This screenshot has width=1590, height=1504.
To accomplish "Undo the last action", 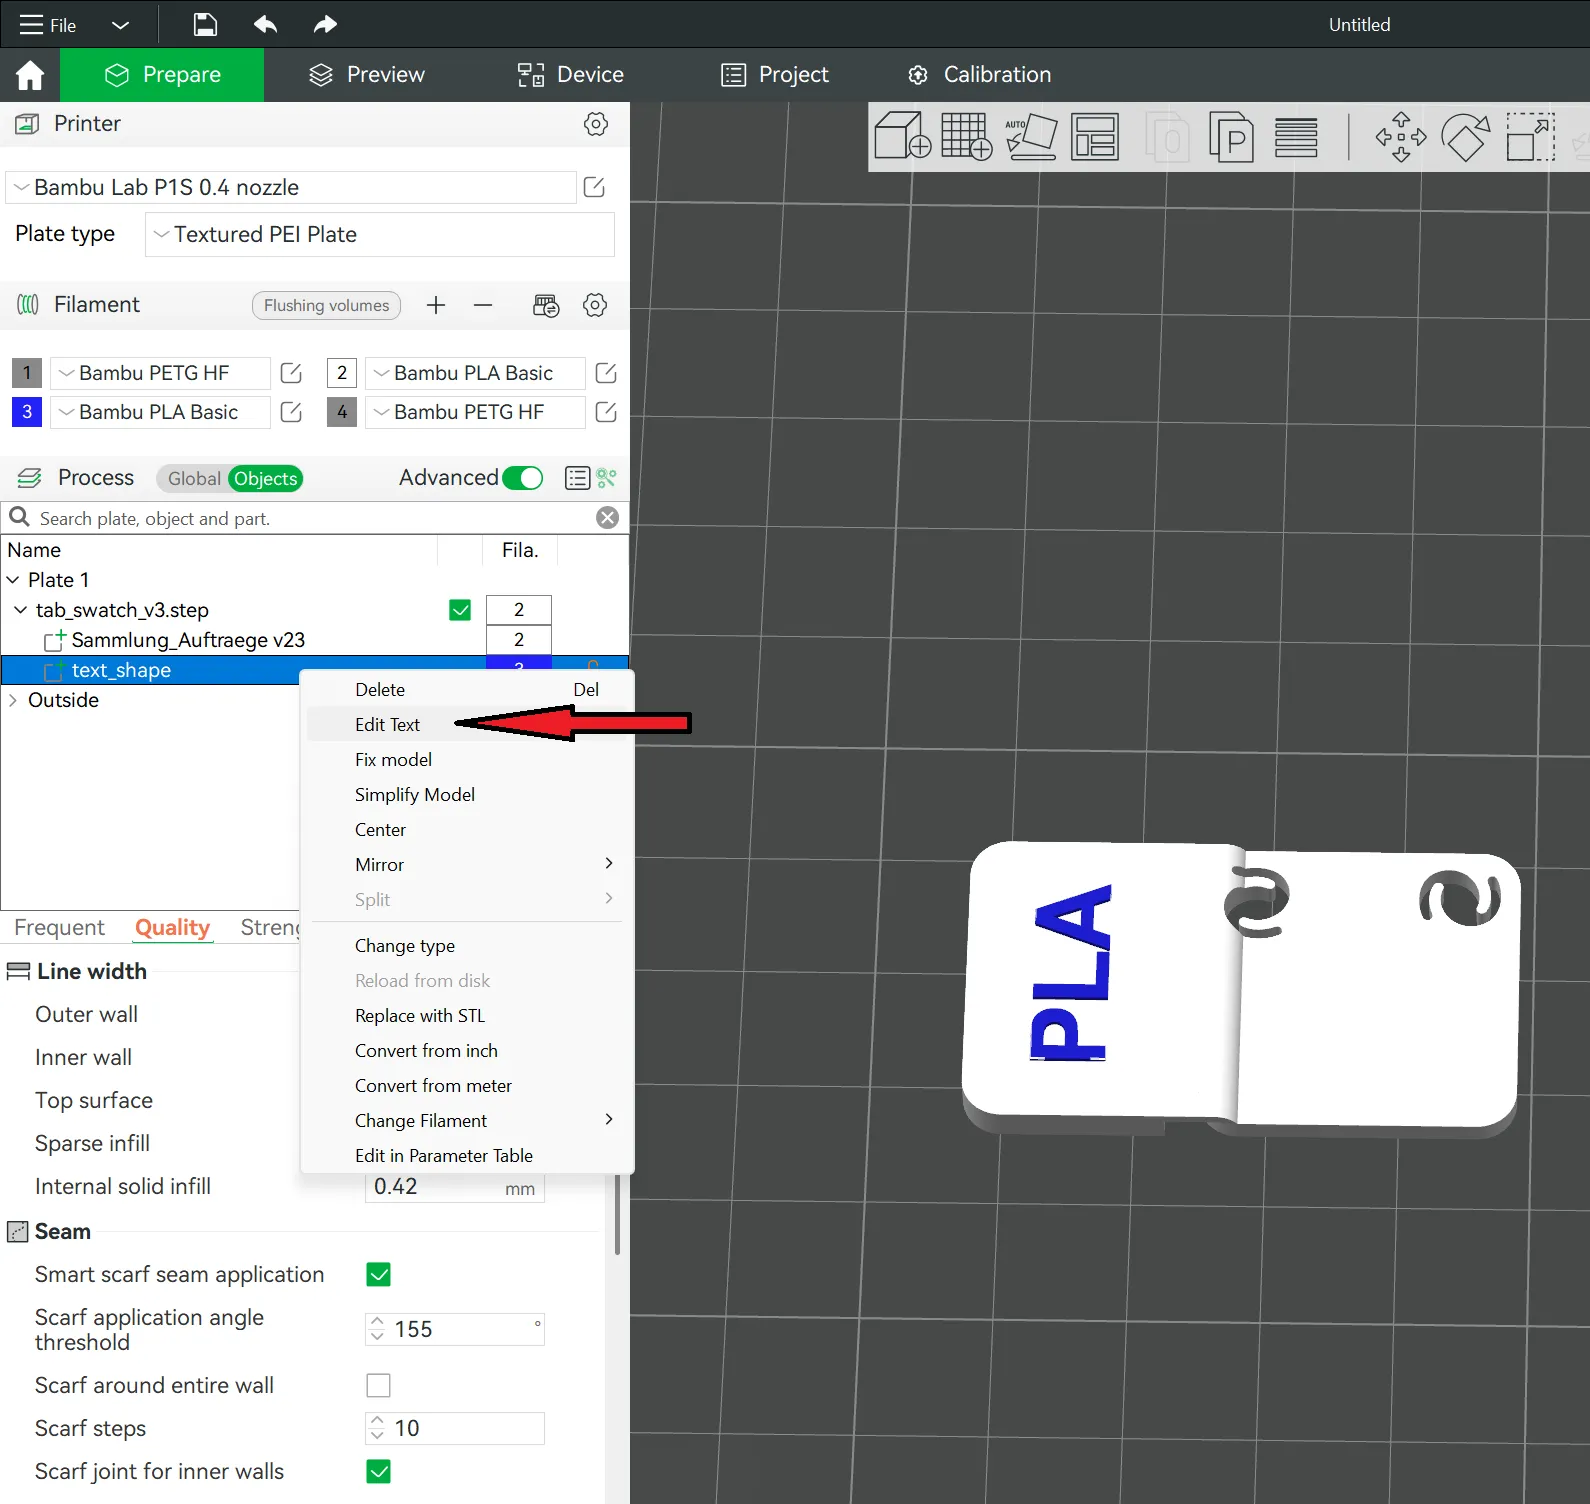I will coord(265,24).
